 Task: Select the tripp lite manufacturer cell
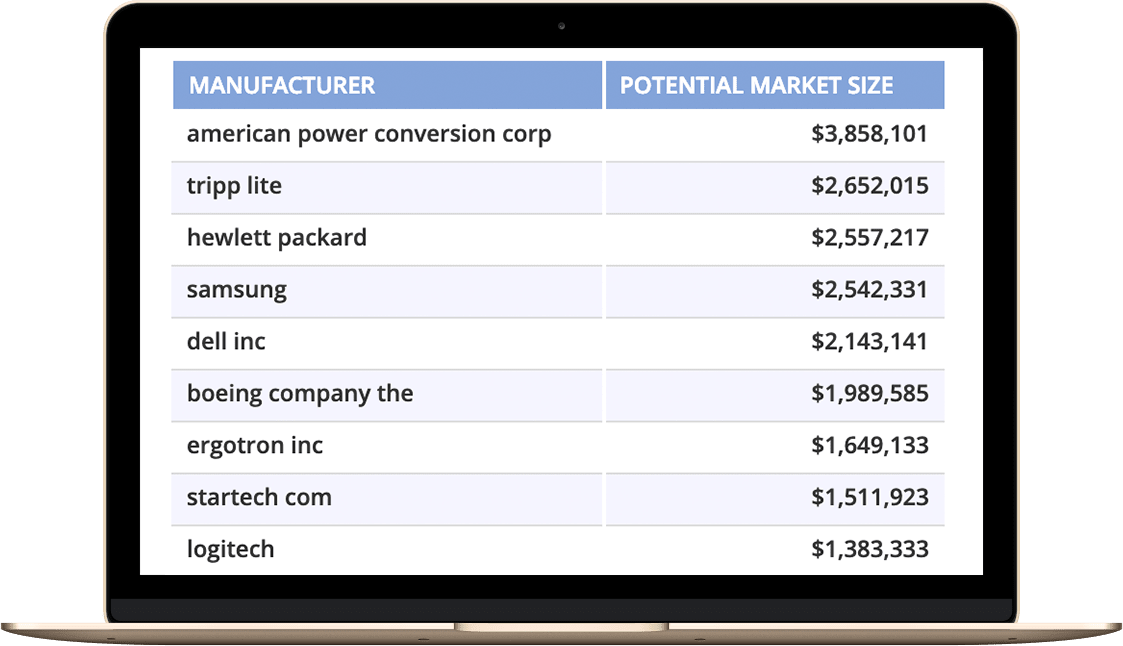pos(387,187)
